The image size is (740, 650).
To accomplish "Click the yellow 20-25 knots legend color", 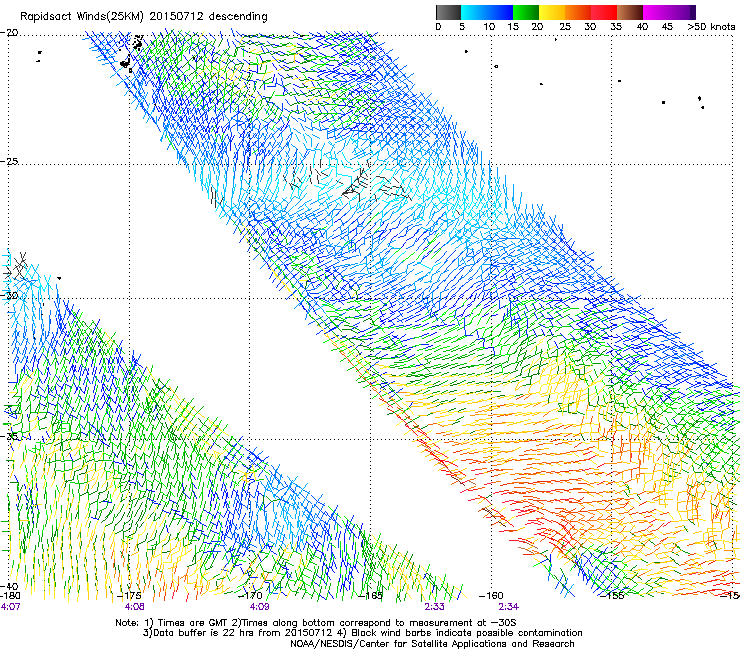I will (552, 12).
